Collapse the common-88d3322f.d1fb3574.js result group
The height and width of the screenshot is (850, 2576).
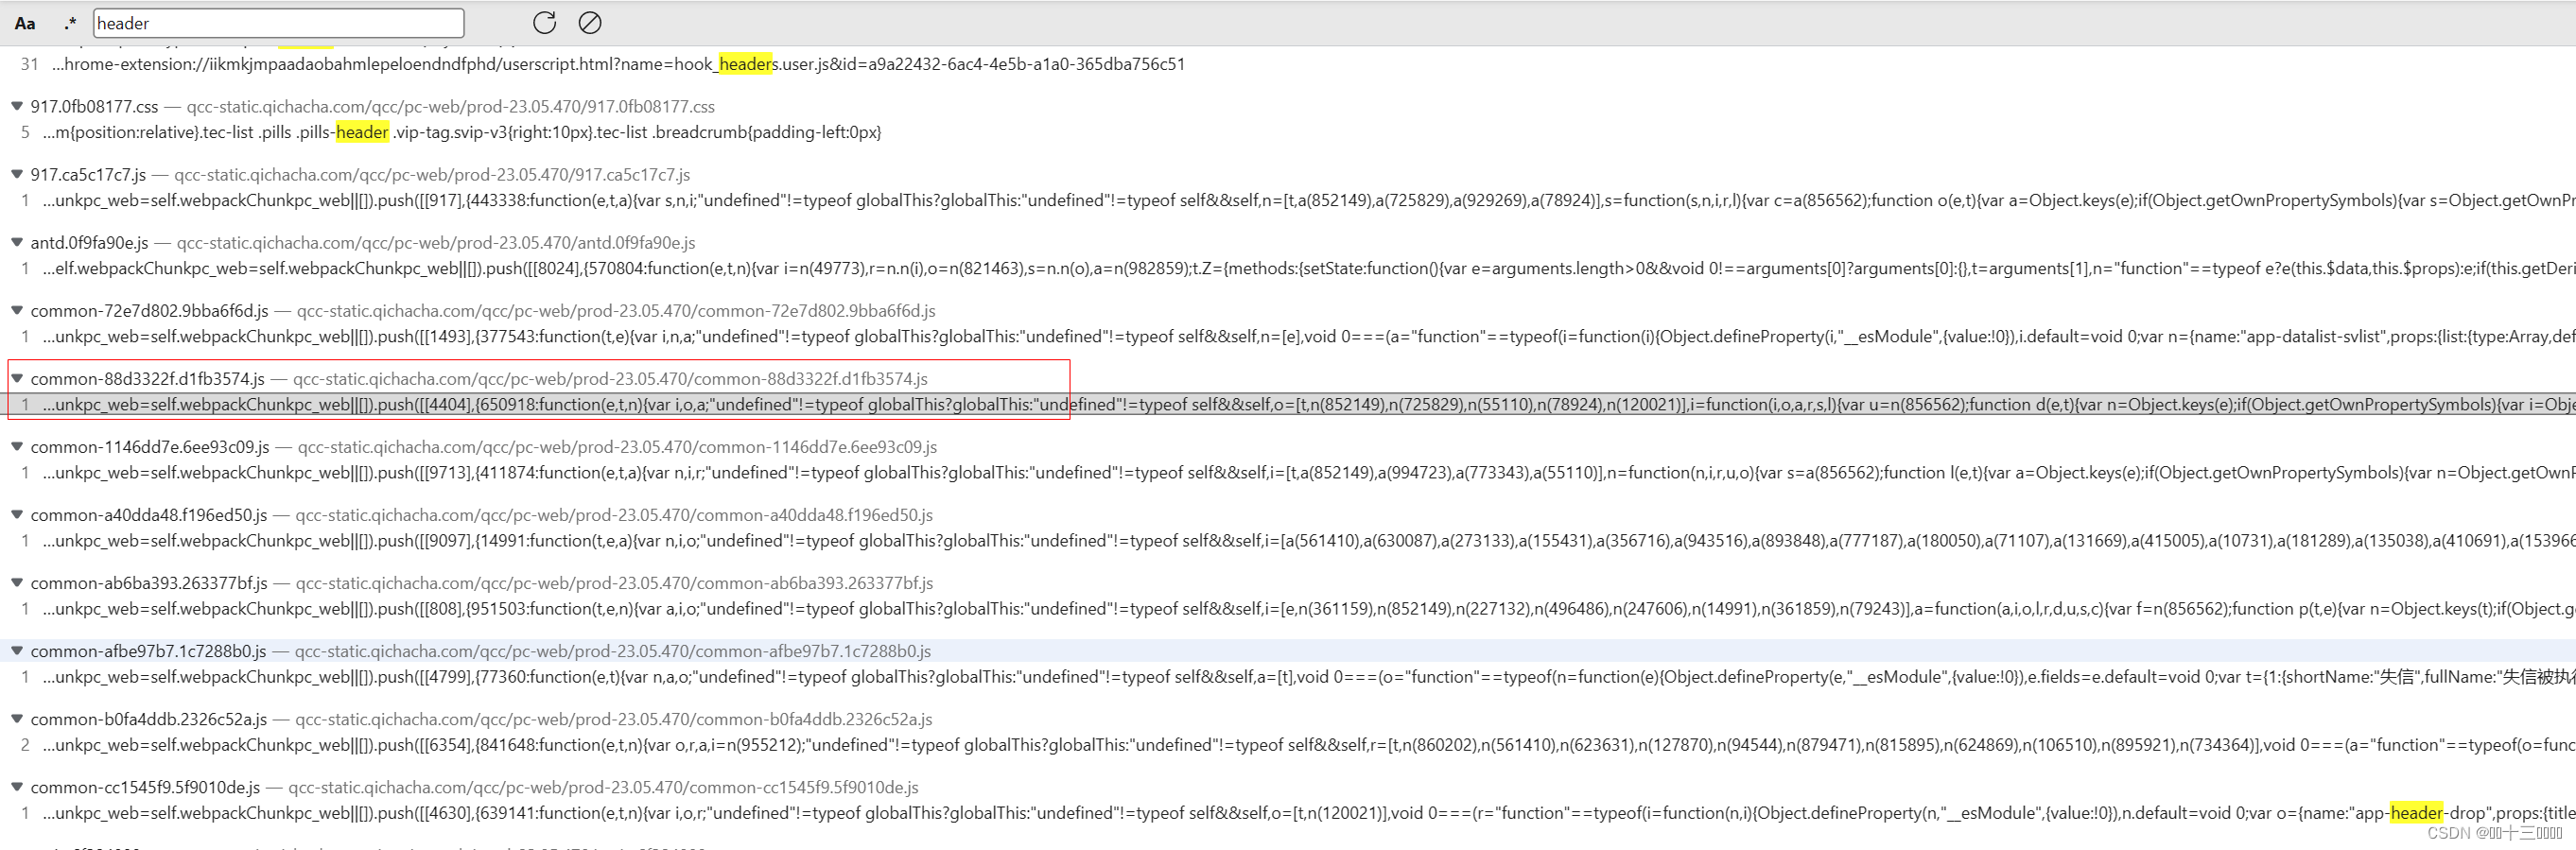(x=17, y=378)
